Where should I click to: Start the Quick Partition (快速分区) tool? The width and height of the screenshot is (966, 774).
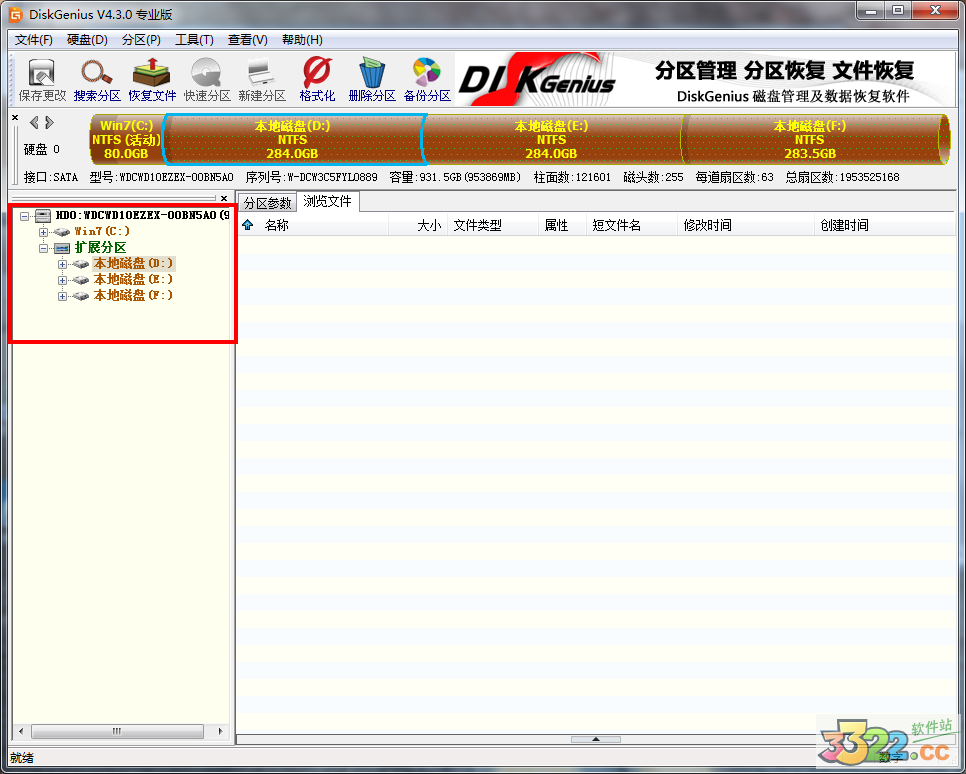(207, 80)
